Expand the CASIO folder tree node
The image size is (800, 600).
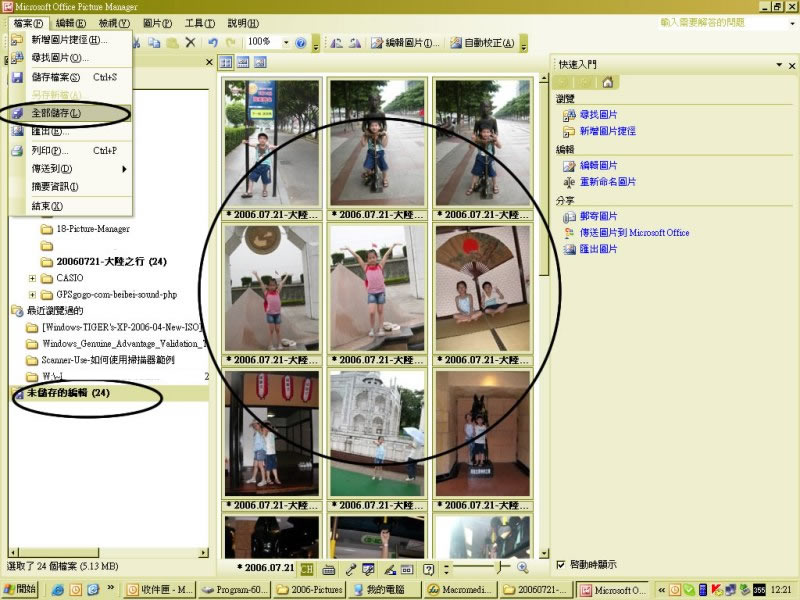[x=32, y=279]
